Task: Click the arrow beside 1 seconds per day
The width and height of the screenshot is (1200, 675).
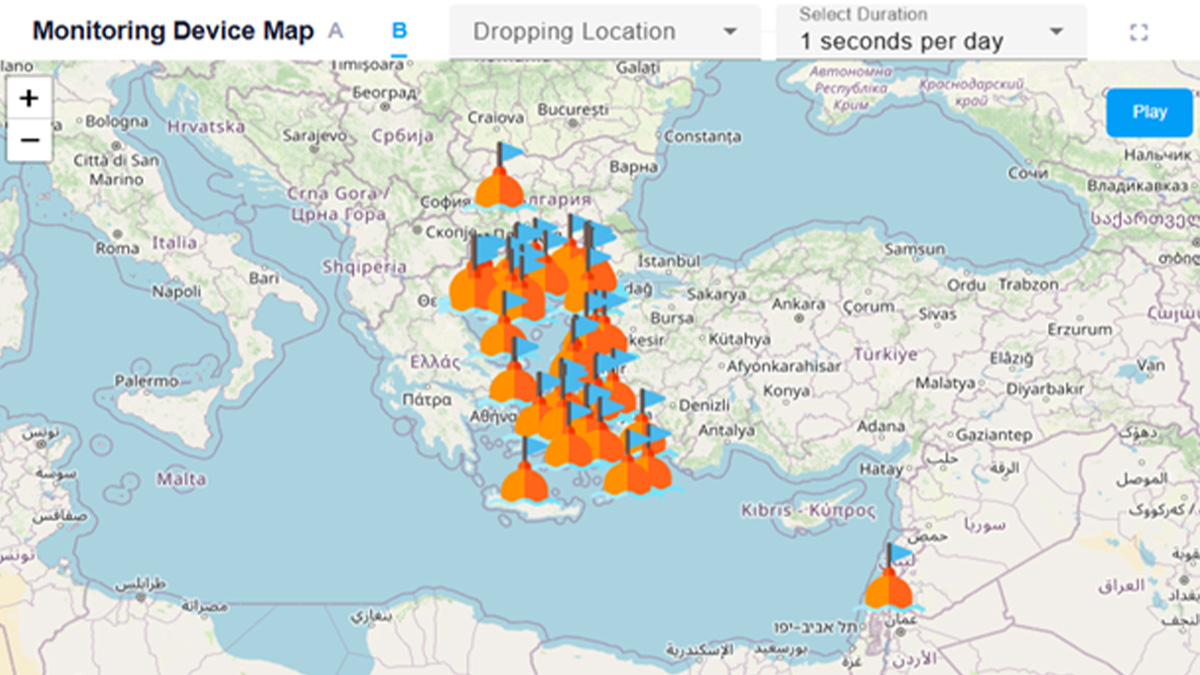Action: pyautogui.click(x=1057, y=32)
